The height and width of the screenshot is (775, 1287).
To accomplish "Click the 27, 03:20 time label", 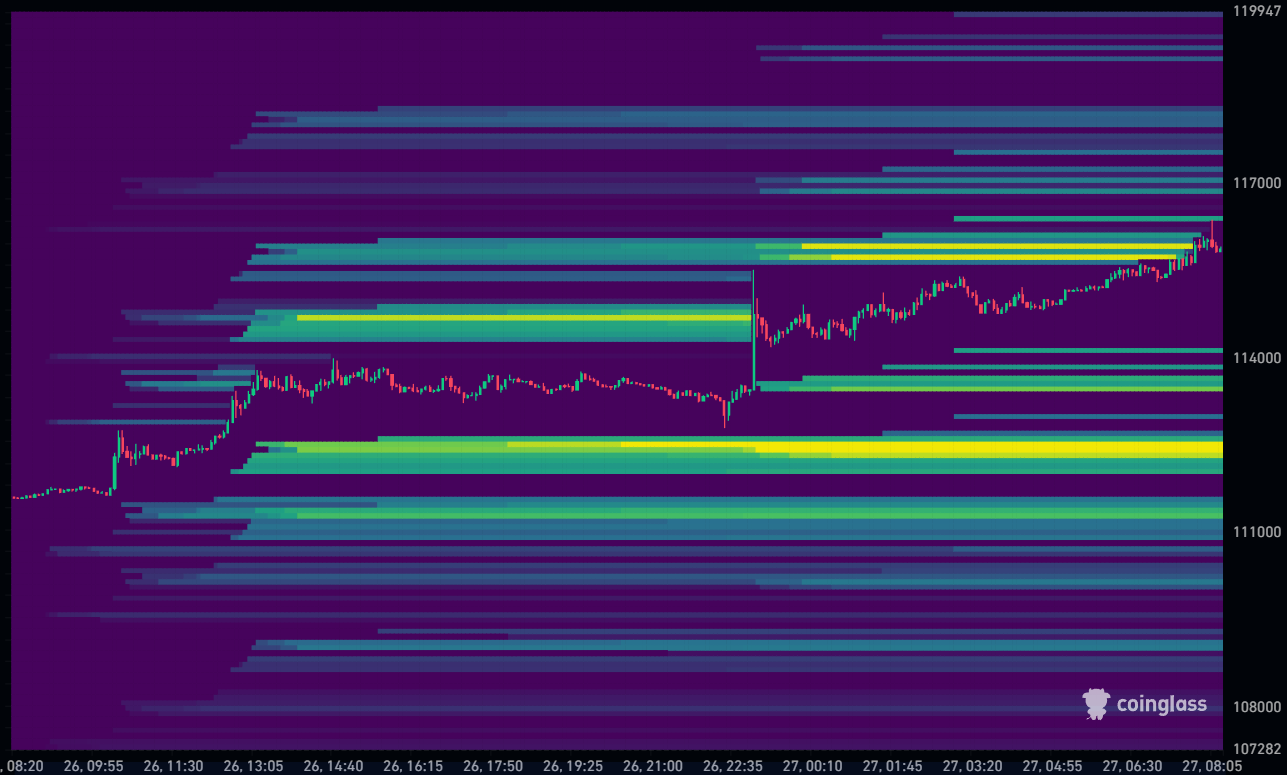I will [973, 766].
